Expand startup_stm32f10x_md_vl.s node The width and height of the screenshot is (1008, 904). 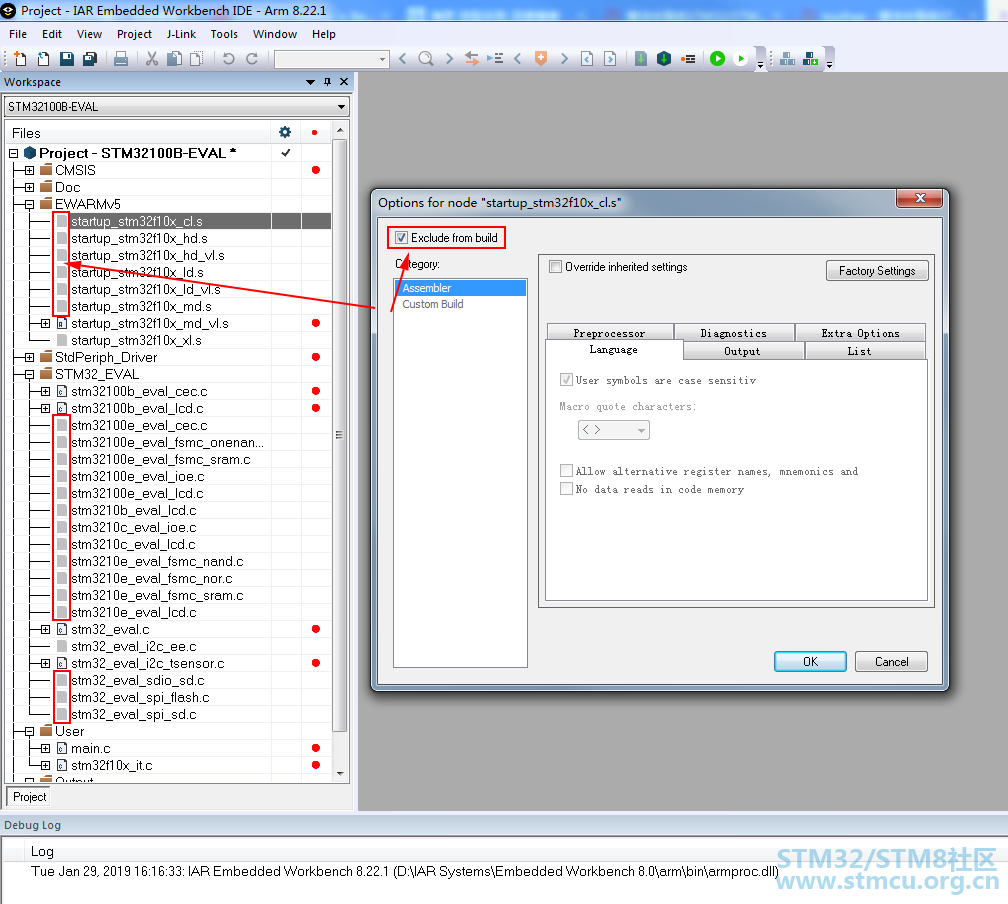click(45, 323)
